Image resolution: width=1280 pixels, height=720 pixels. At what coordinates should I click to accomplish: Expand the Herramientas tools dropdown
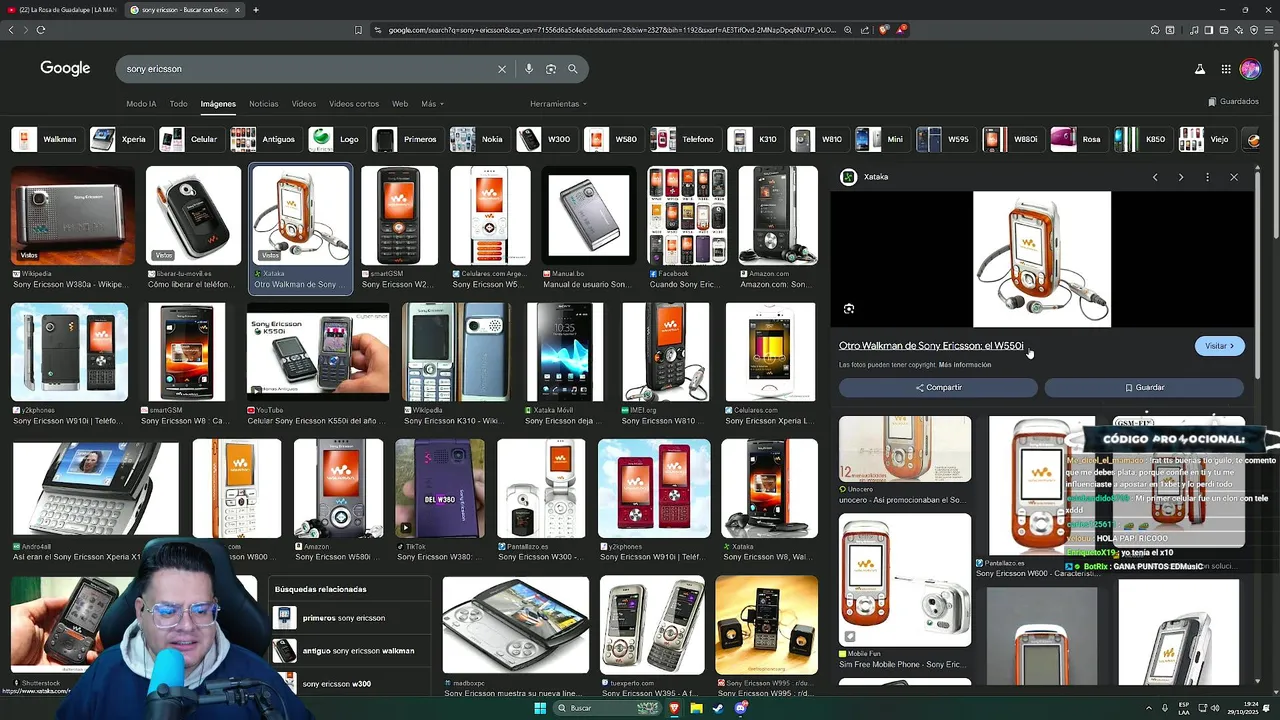[558, 104]
